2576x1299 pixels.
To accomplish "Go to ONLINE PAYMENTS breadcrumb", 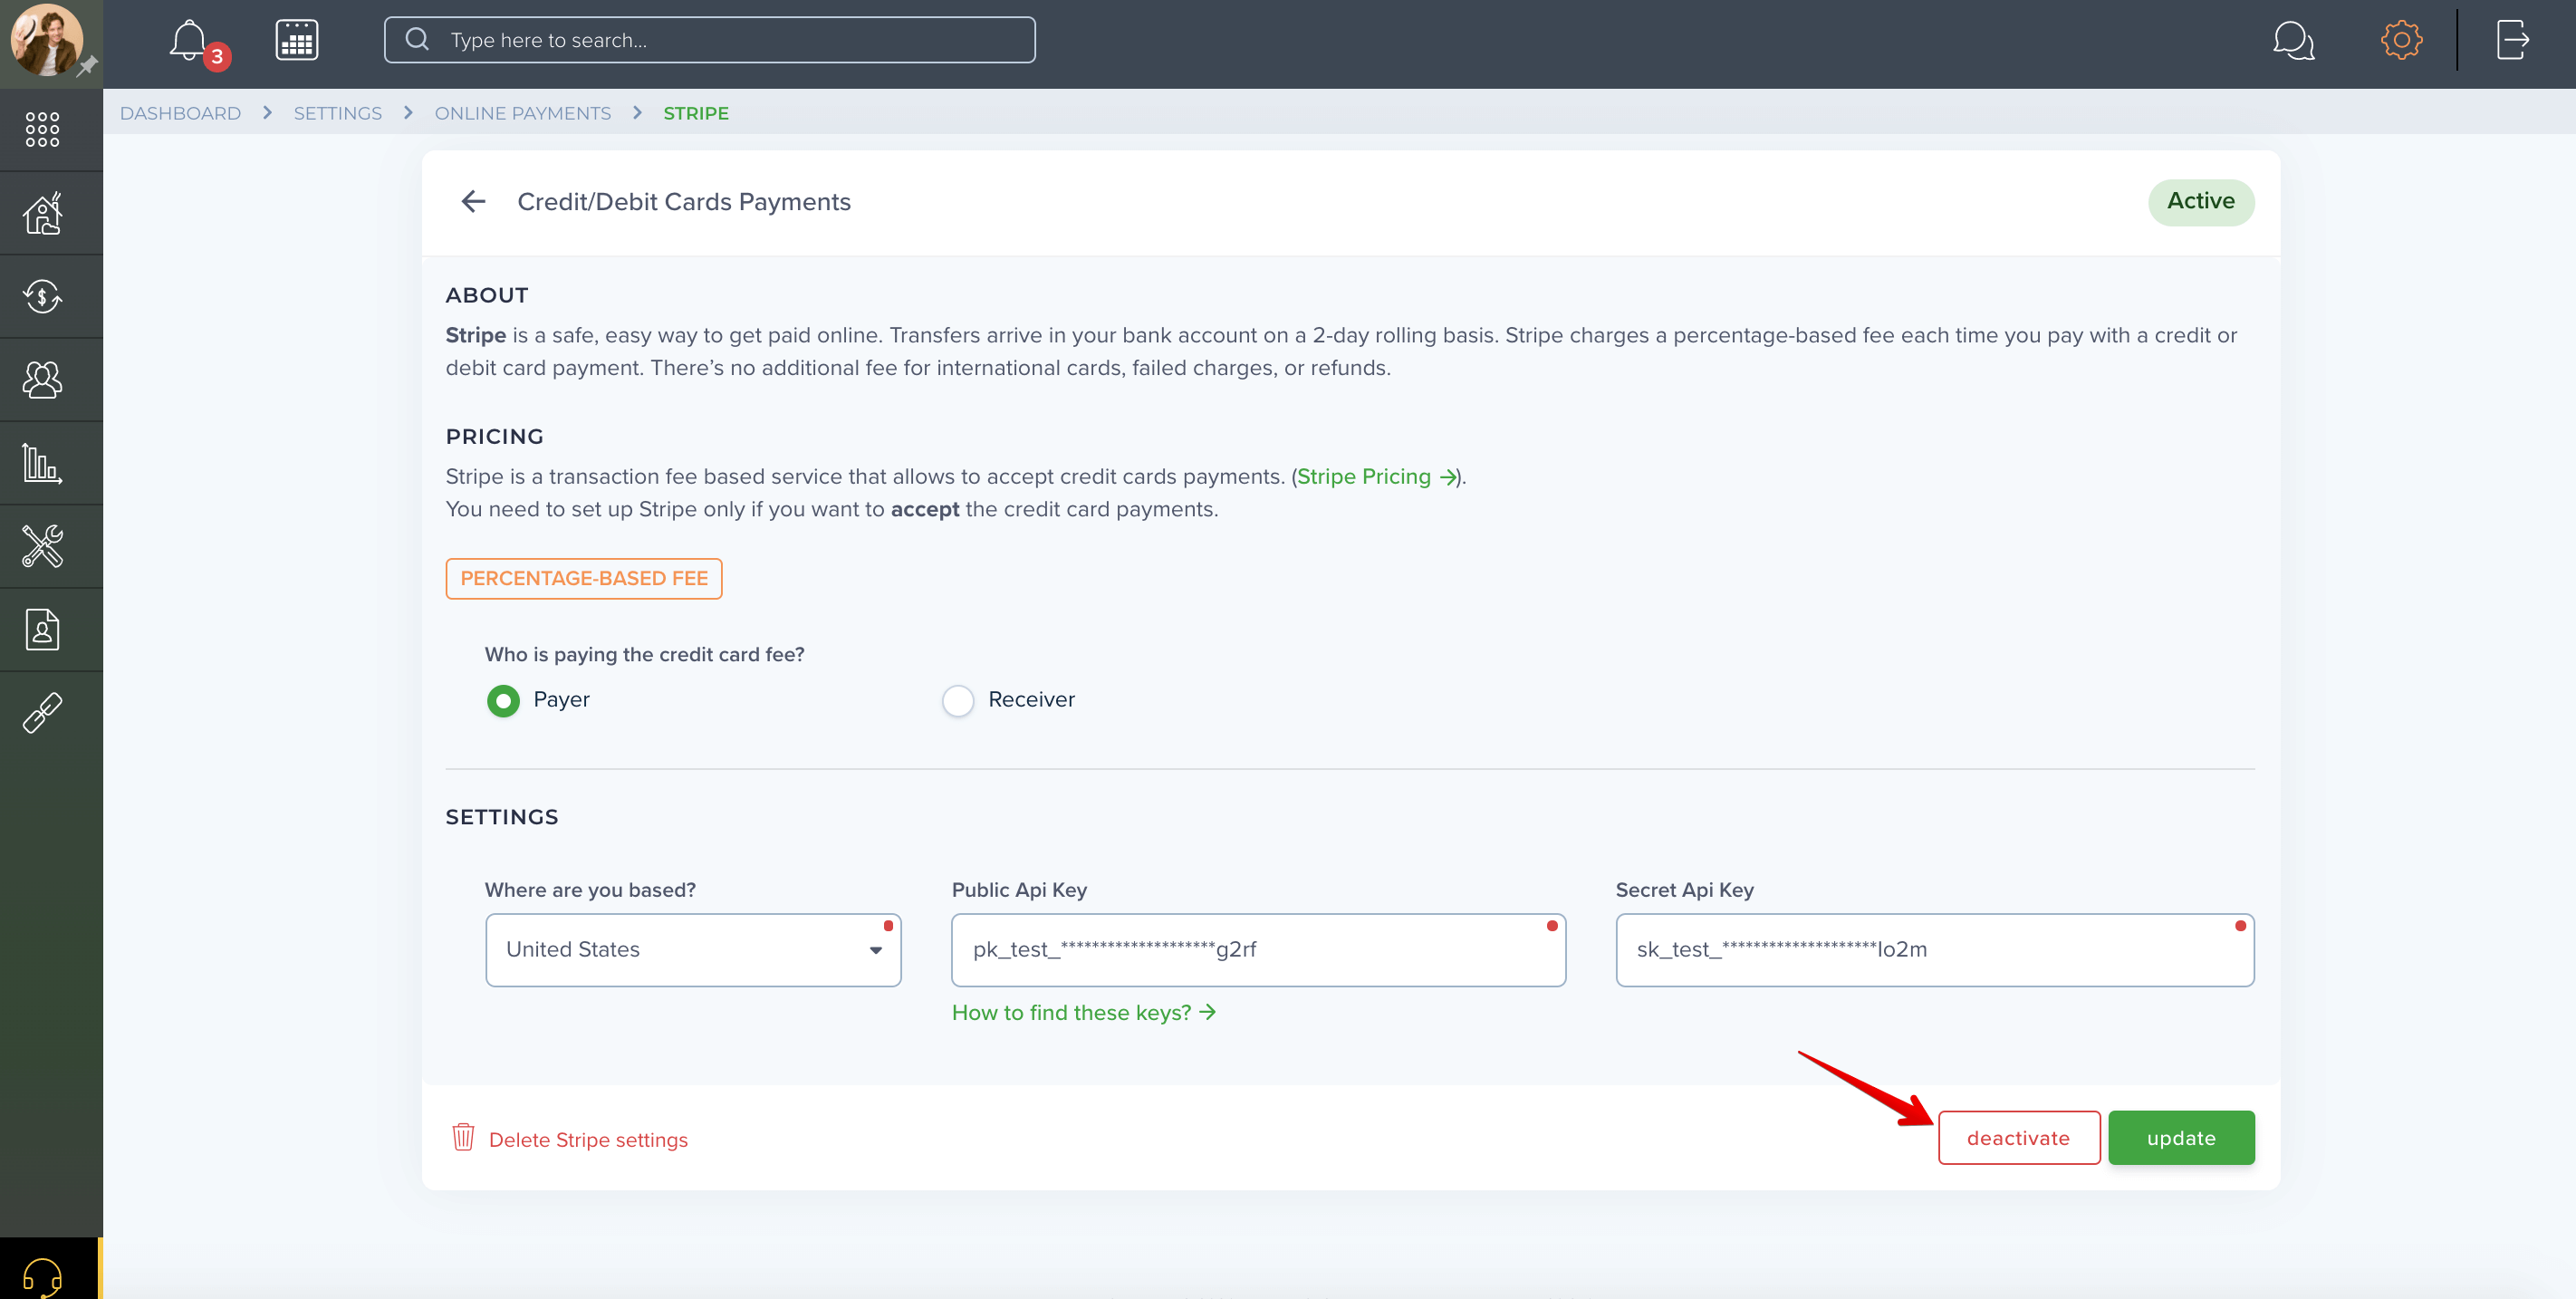I will [x=522, y=113].
